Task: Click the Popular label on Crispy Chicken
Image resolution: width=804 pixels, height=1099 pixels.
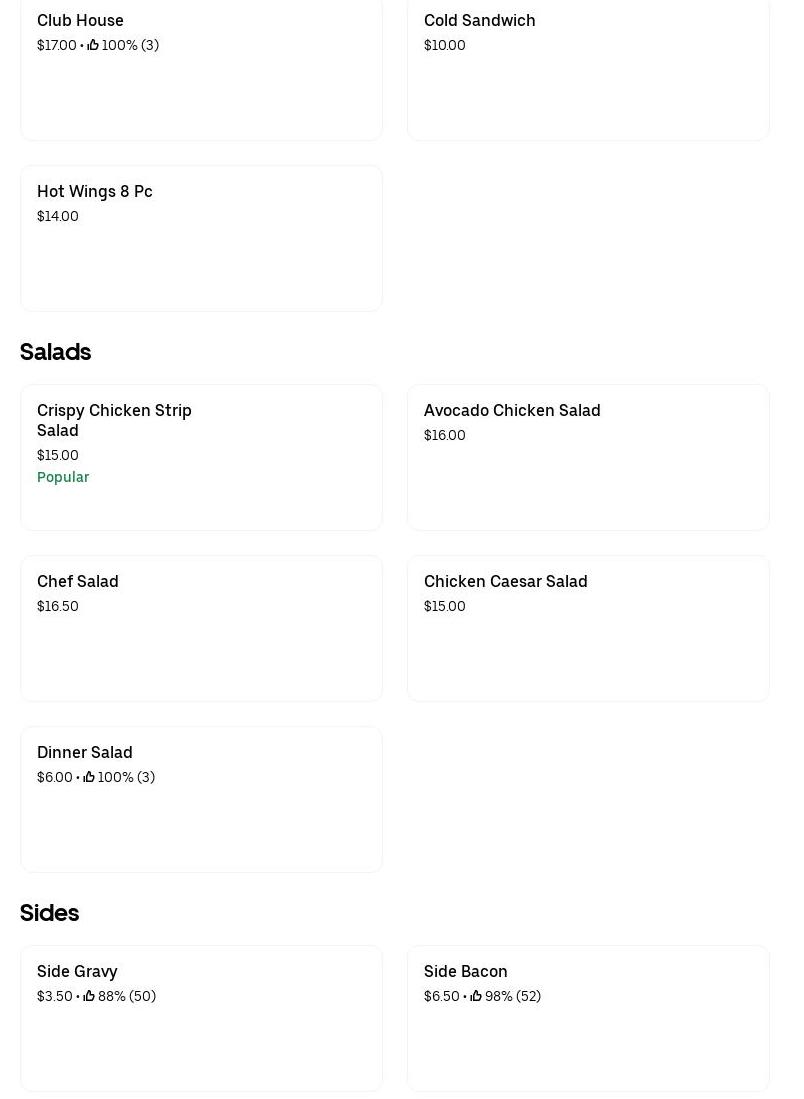Action: [x=63, y=477]
